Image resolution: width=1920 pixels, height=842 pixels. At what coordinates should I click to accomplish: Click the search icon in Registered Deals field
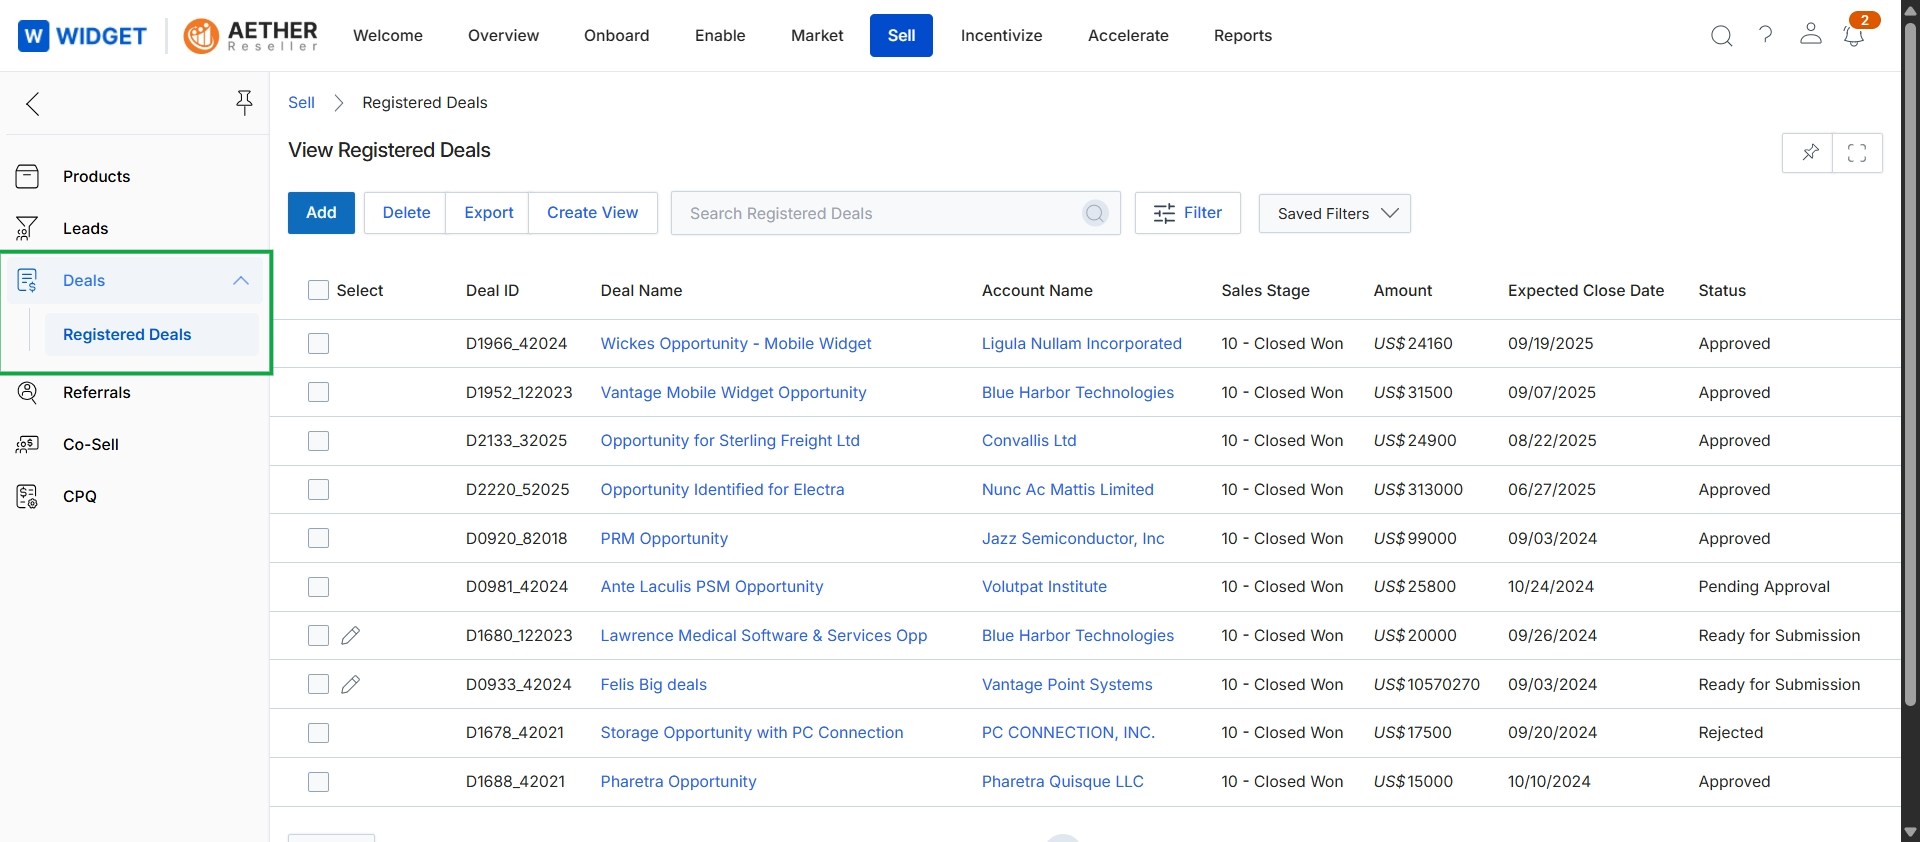click(x=1095, y=213)
